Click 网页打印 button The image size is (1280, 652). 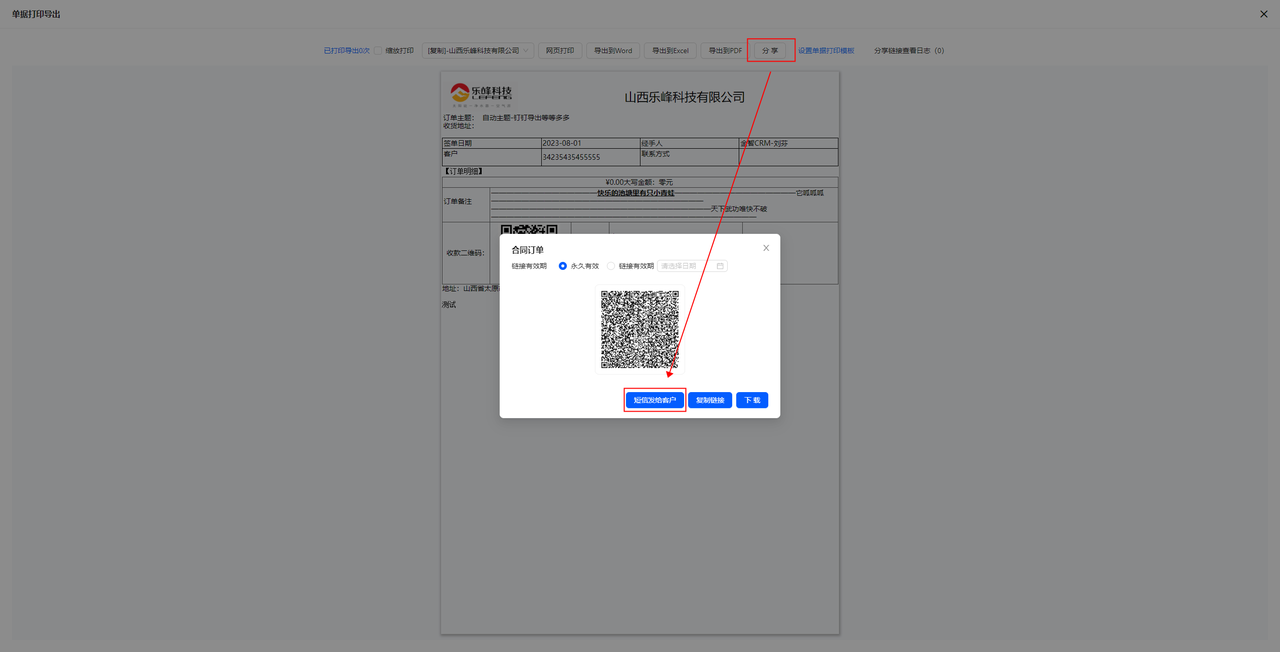(x=560, y=50)
